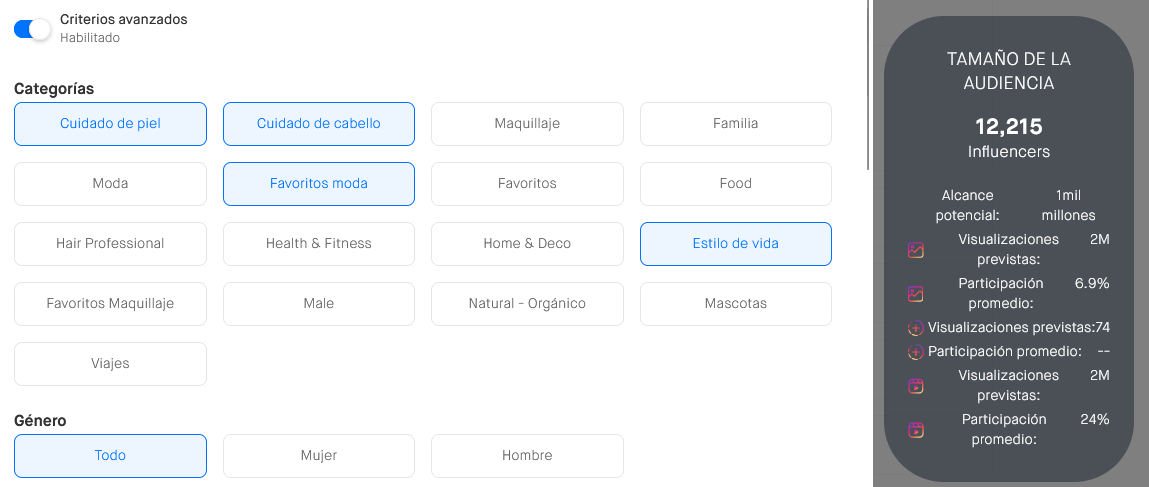Click the Instagram post icon beside Visualizaciones previstas 2M
1149x487 pixels.
(915, 250)
